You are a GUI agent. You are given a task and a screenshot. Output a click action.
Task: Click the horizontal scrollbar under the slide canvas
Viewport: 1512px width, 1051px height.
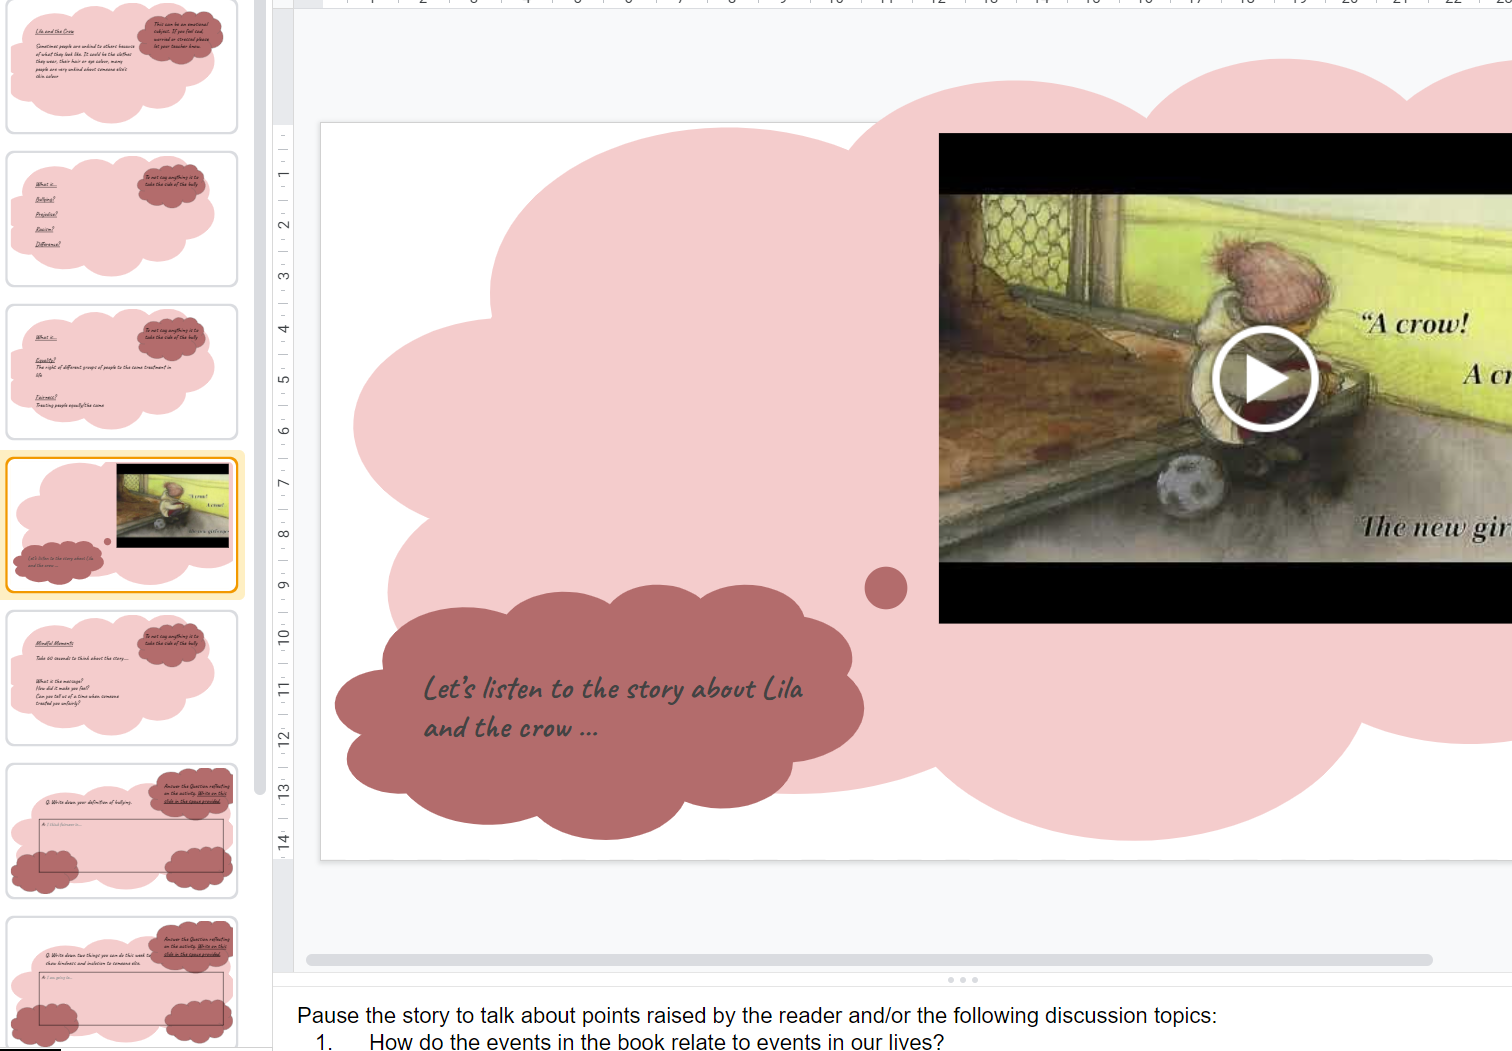[869, 960]
